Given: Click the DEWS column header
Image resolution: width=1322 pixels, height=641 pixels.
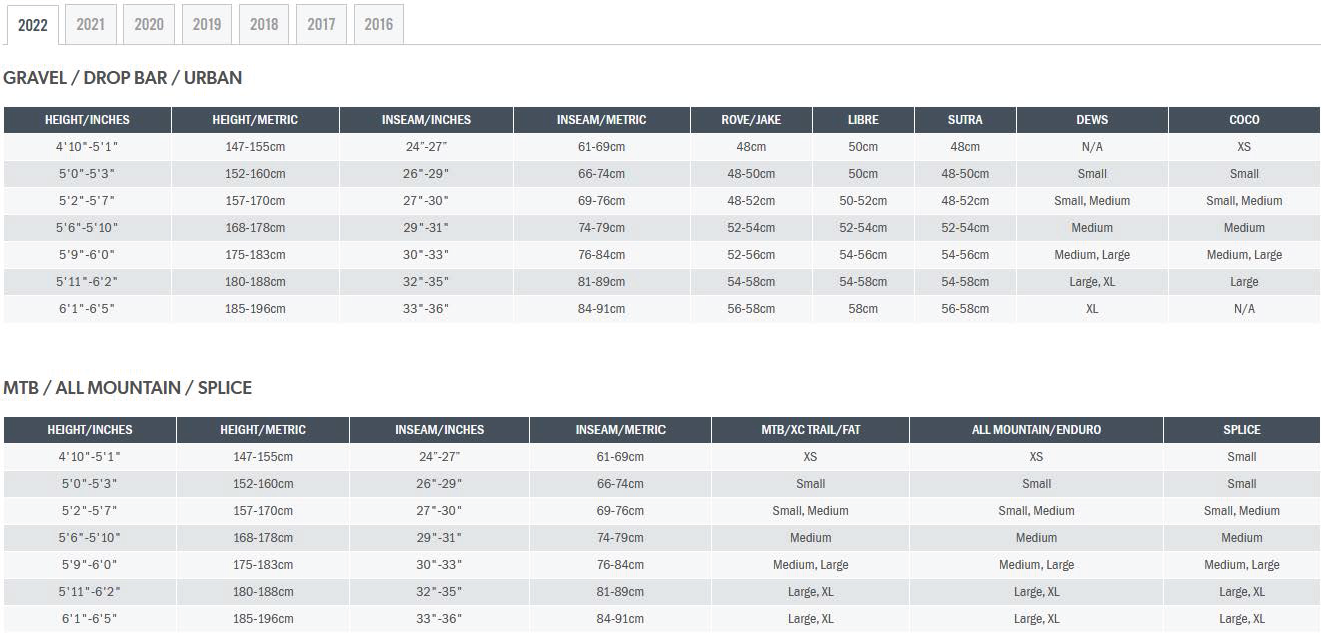Looking at the screenshot, I should 1092,120.
